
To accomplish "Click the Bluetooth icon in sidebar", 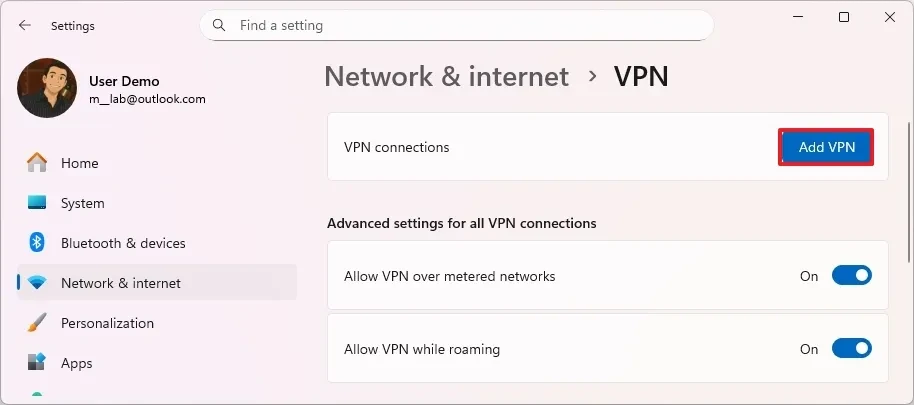I will (37, 243).
